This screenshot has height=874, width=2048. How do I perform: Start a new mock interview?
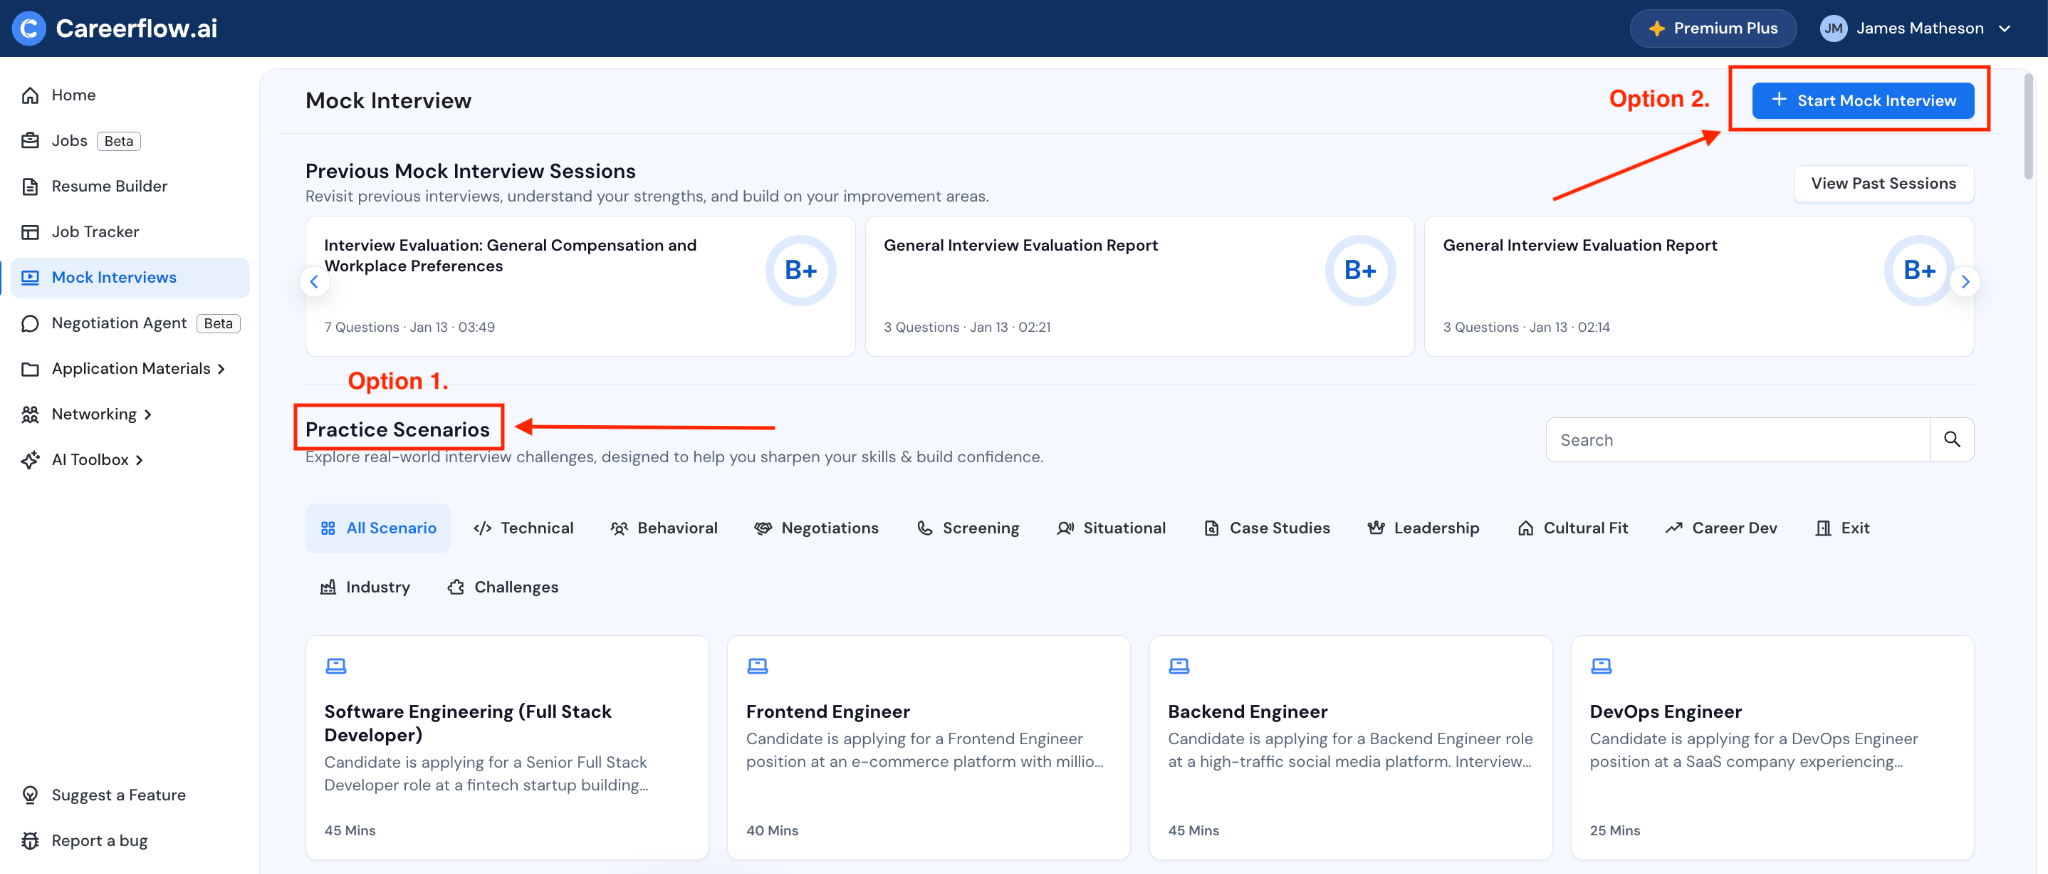1863,100
